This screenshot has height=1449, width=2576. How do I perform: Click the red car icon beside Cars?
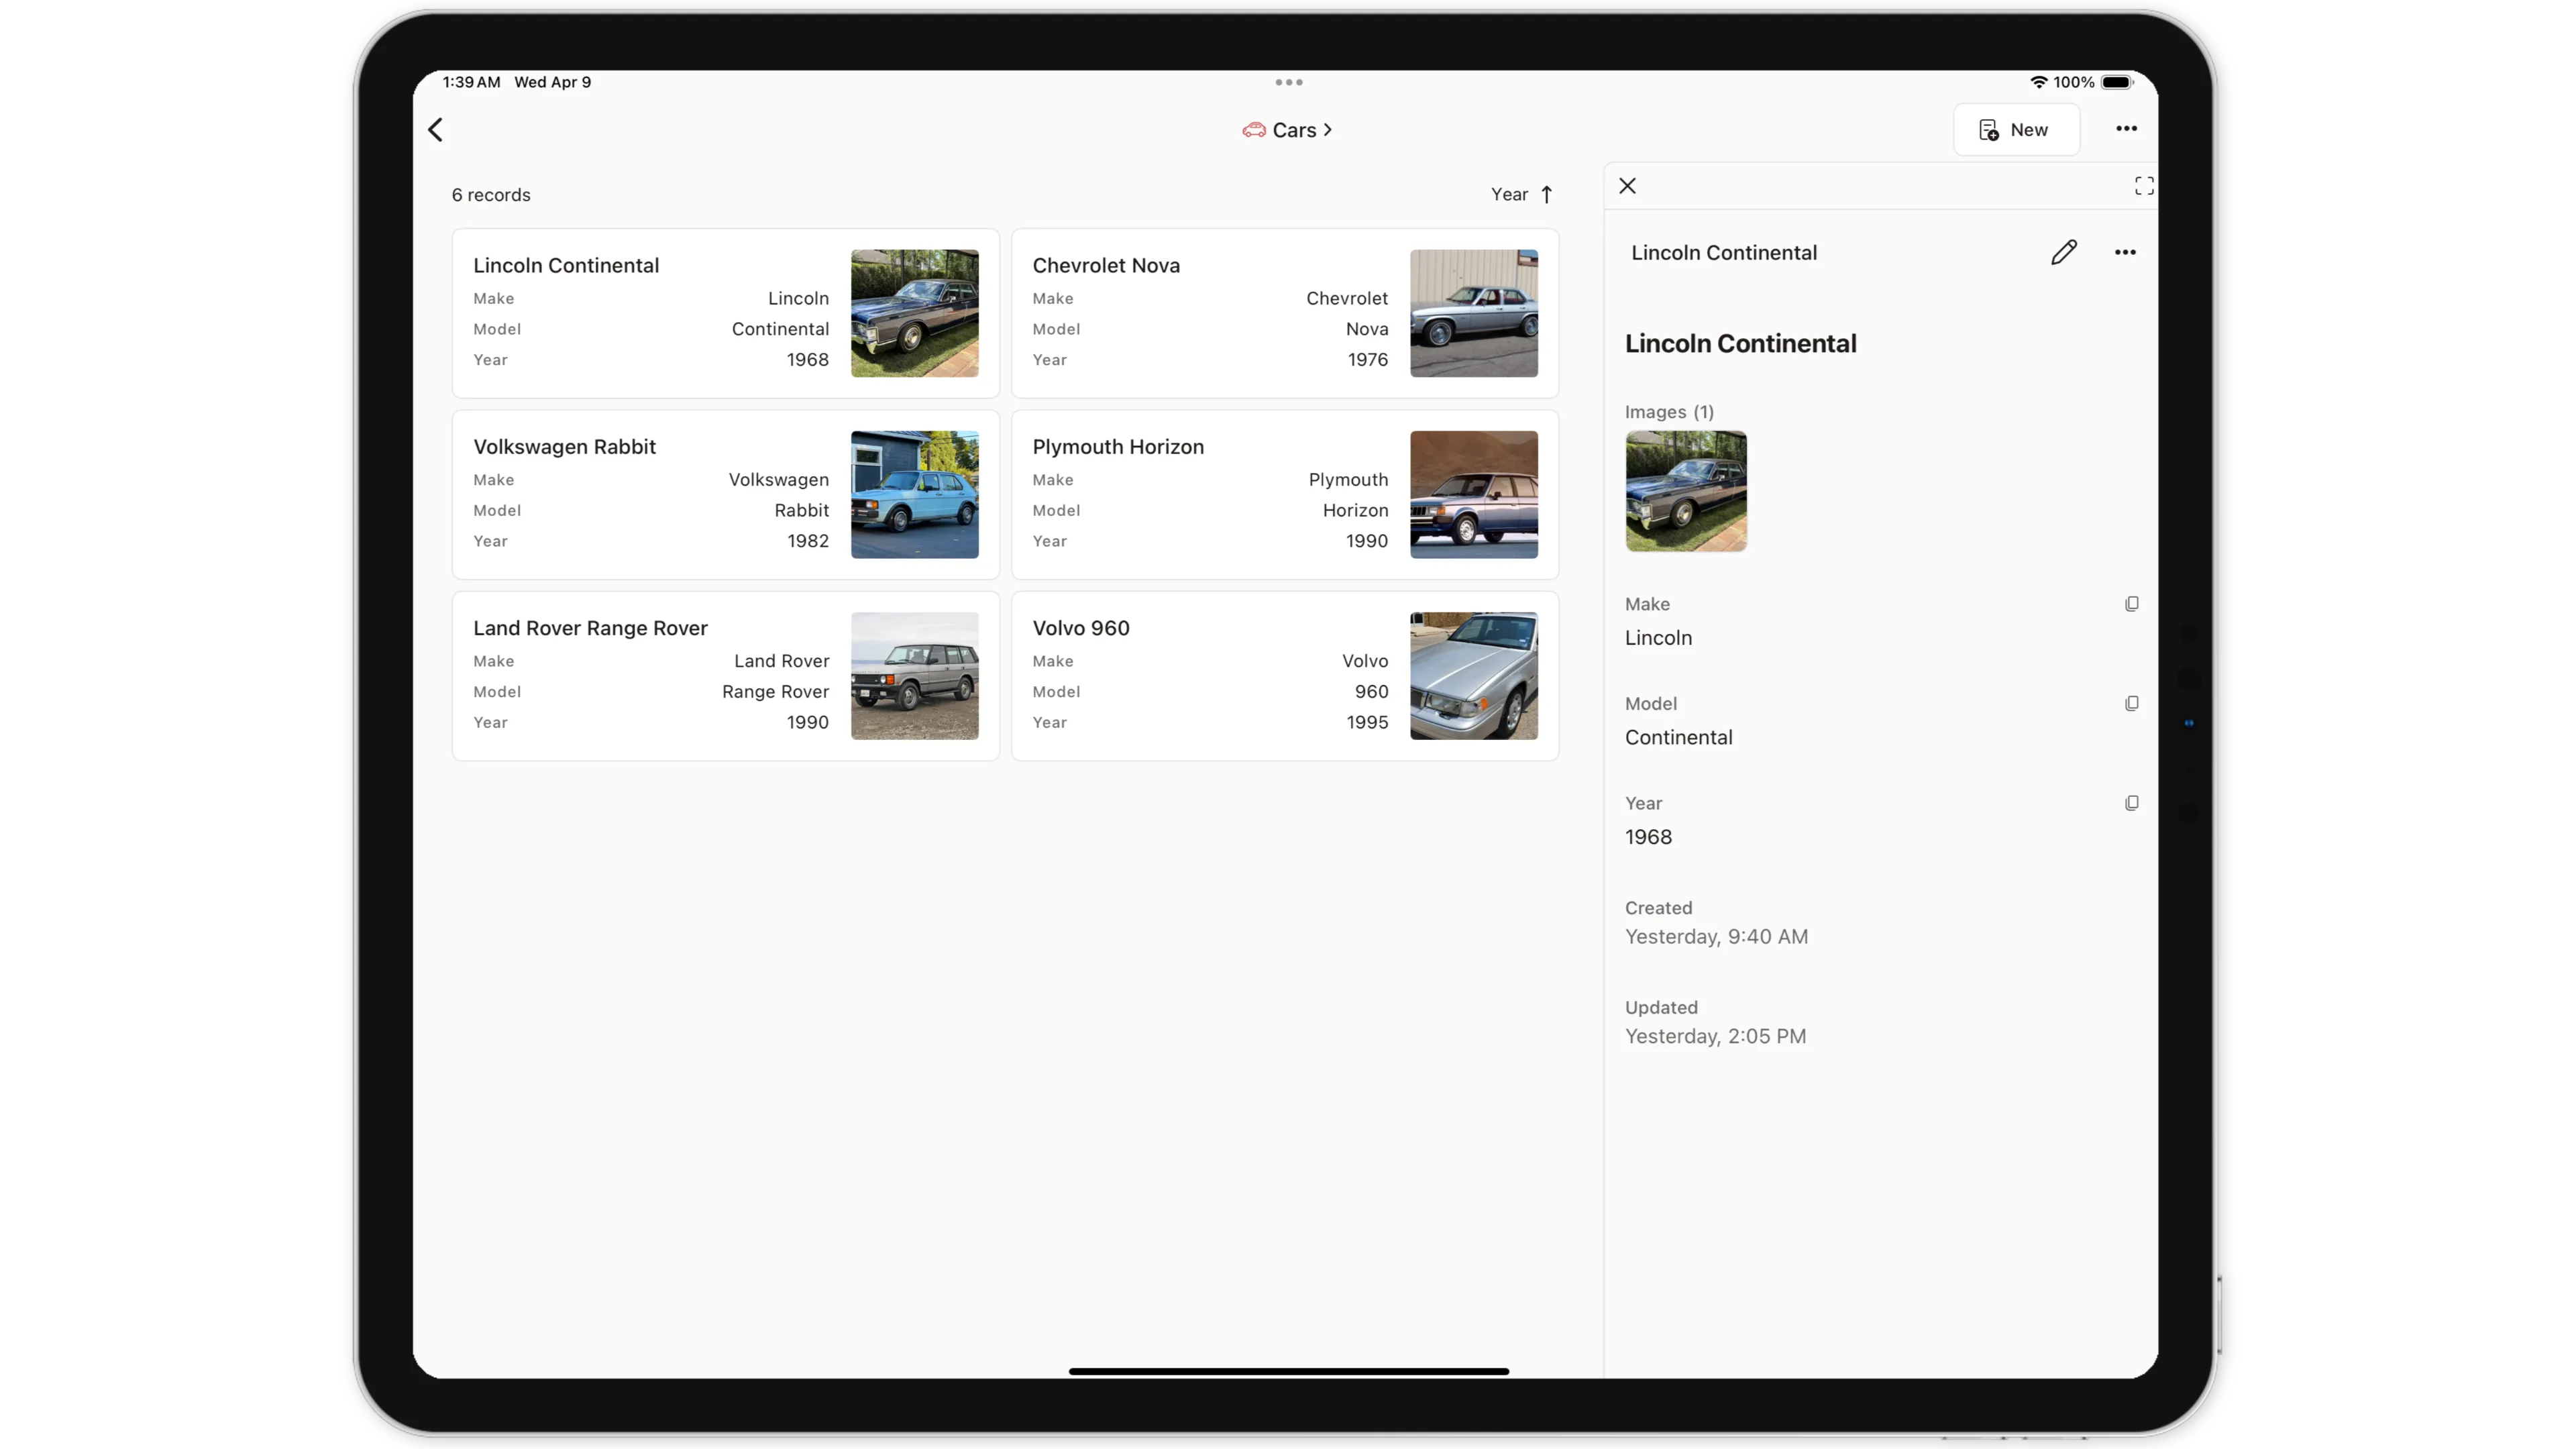tap(1253, 130)
